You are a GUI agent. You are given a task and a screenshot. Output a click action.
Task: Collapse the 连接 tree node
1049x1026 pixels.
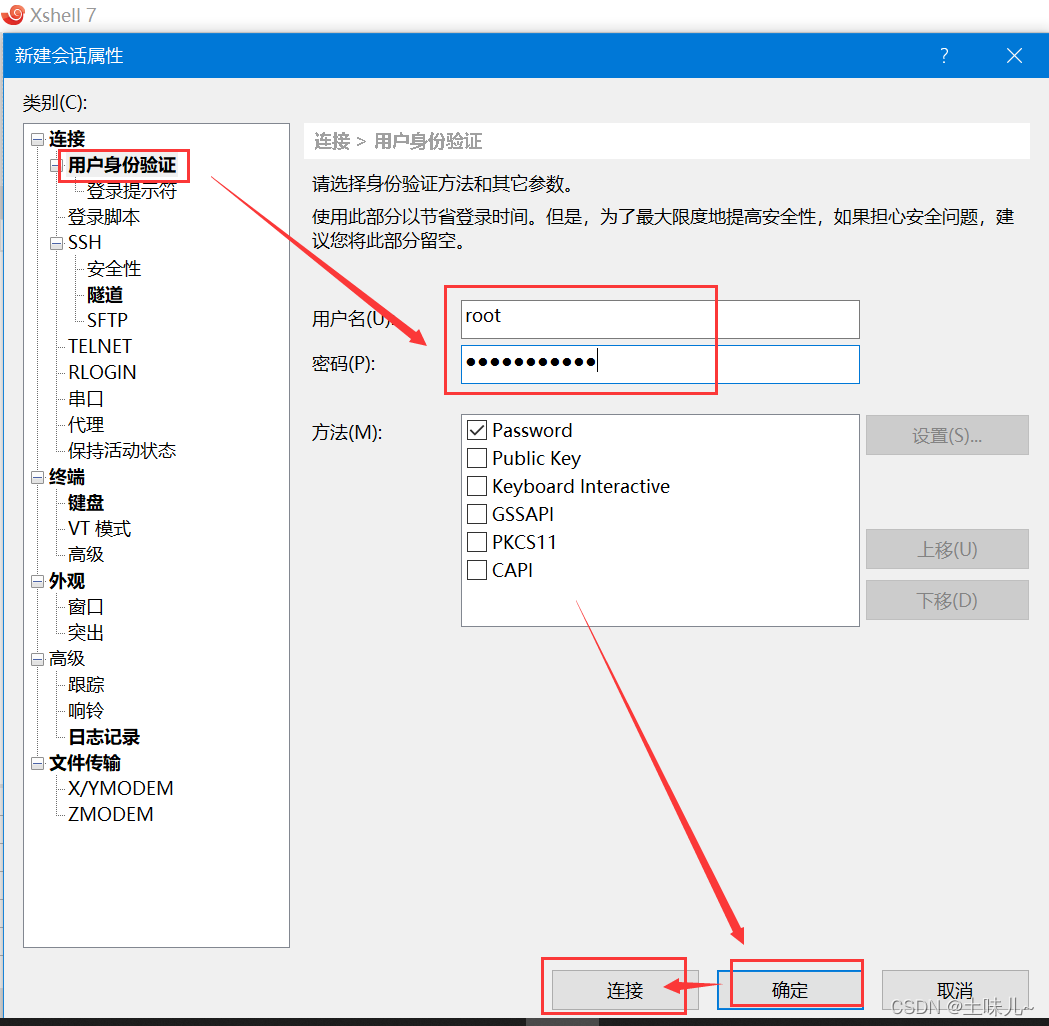37,139
